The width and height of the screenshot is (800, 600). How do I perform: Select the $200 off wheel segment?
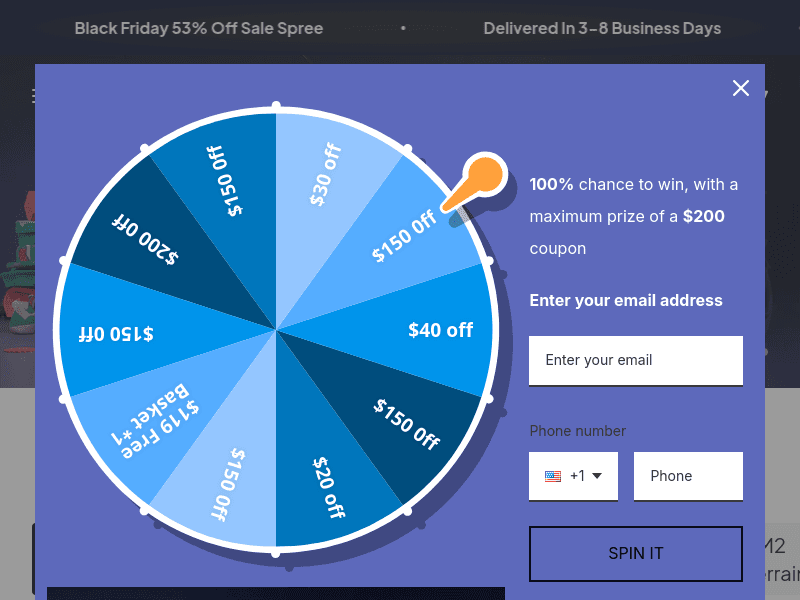click(145, 236)
